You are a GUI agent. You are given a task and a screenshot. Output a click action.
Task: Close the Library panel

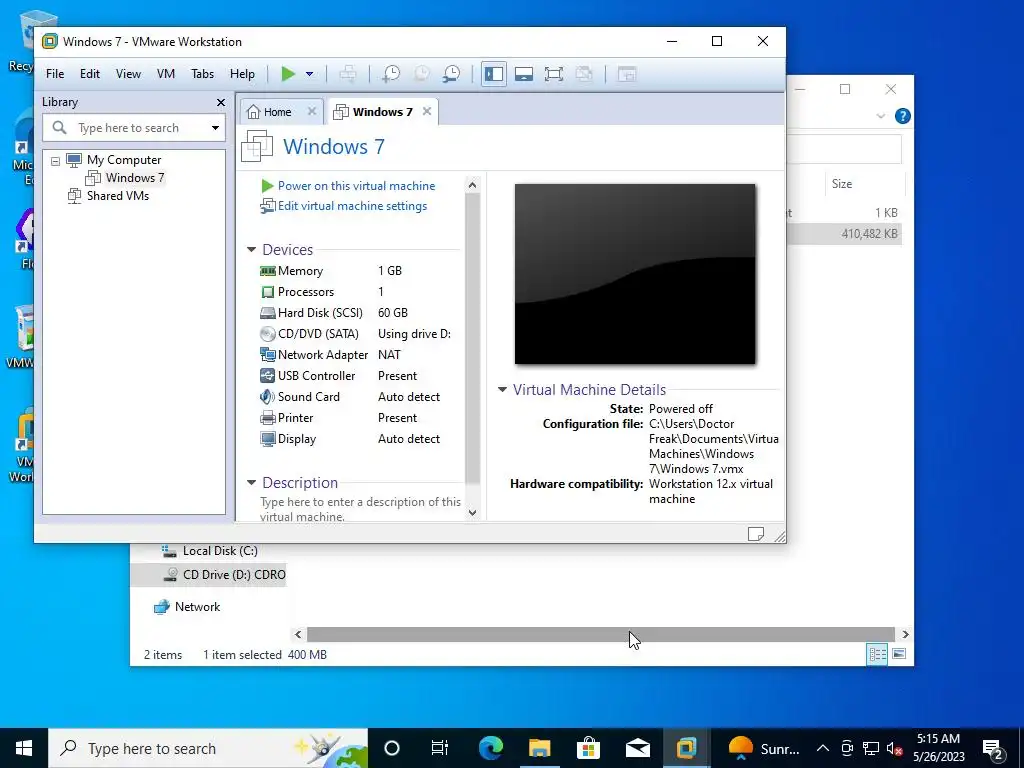click(x=221, y=103)
